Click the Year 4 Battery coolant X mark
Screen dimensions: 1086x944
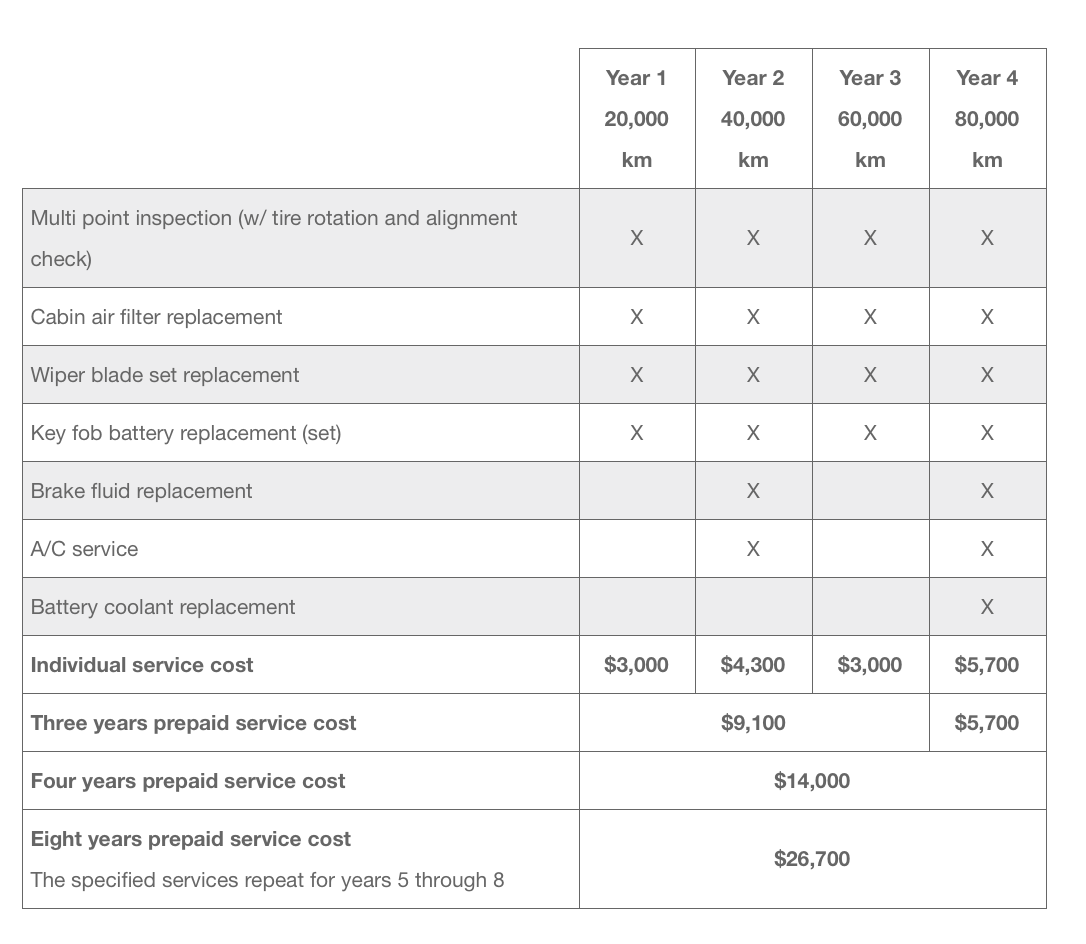click(x=987, y=607)
